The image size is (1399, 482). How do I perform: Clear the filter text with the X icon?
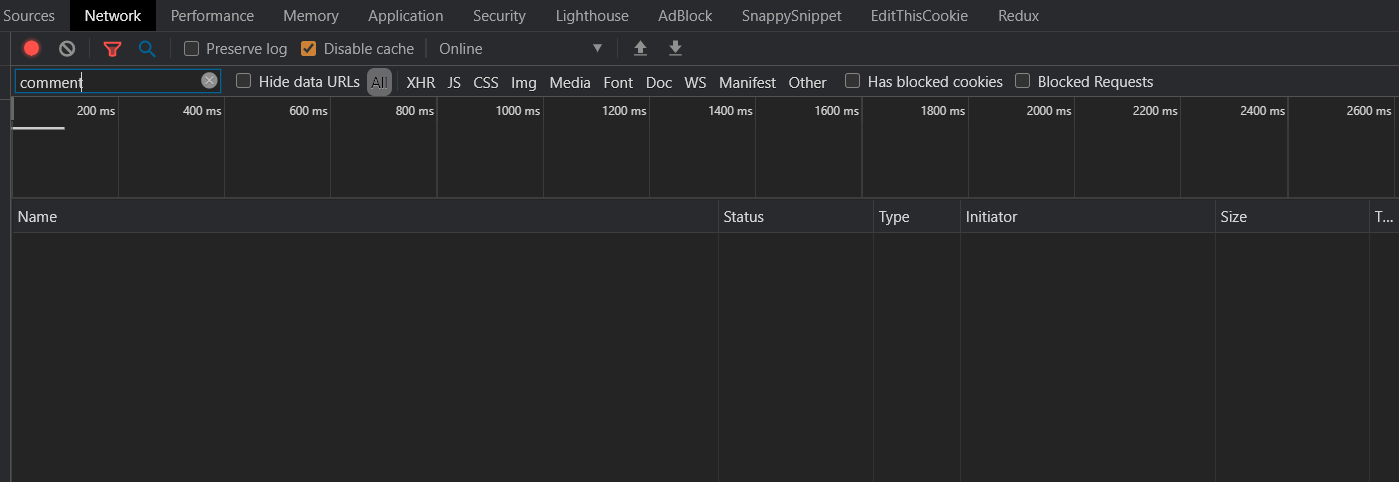tap(209, 81)
